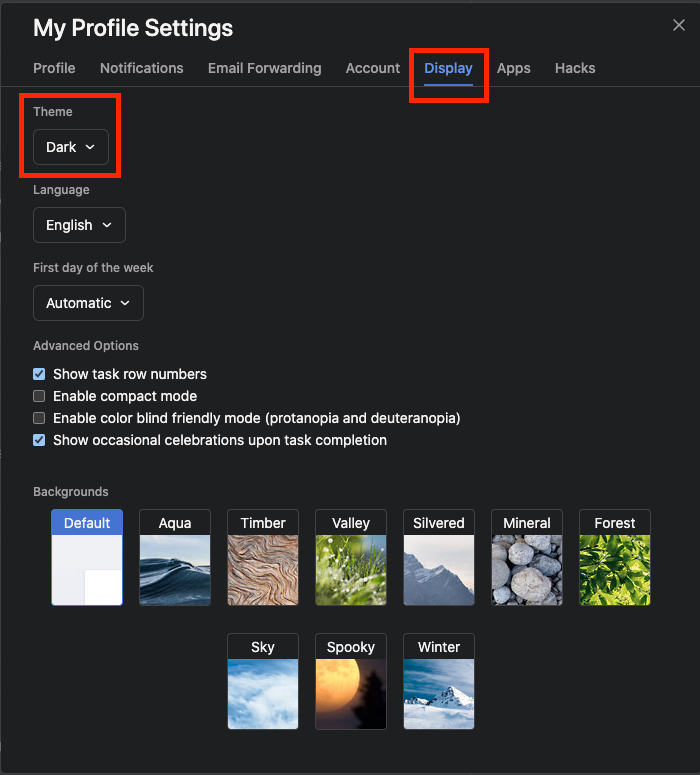Screen dimensions: 700x775
Task: Go to the Hacks tab
Action: (x=575, y=68)
